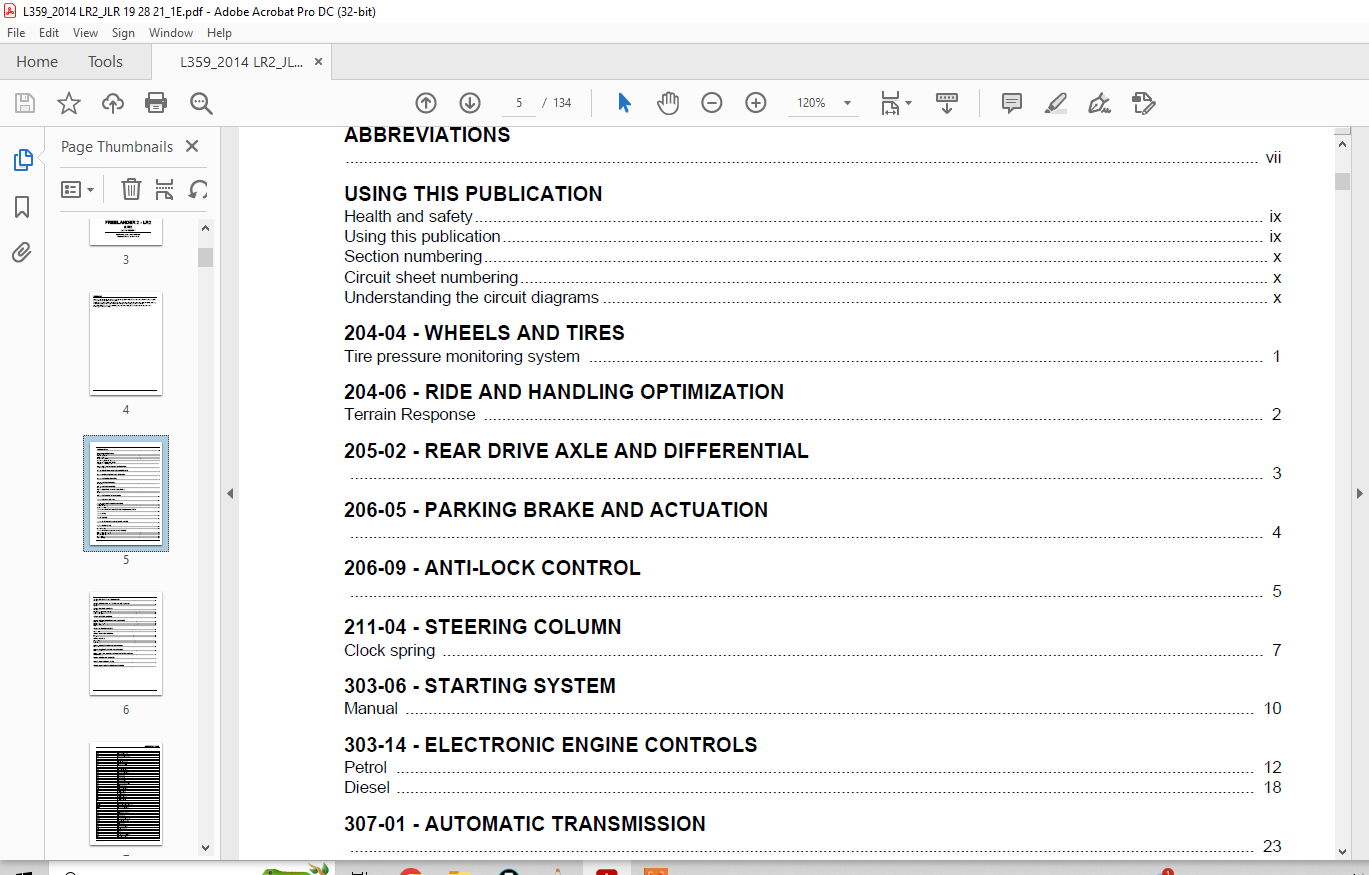The image size is (1369, 875).
Task: Click the page break thumbnails icon
Action: (165, 189)
